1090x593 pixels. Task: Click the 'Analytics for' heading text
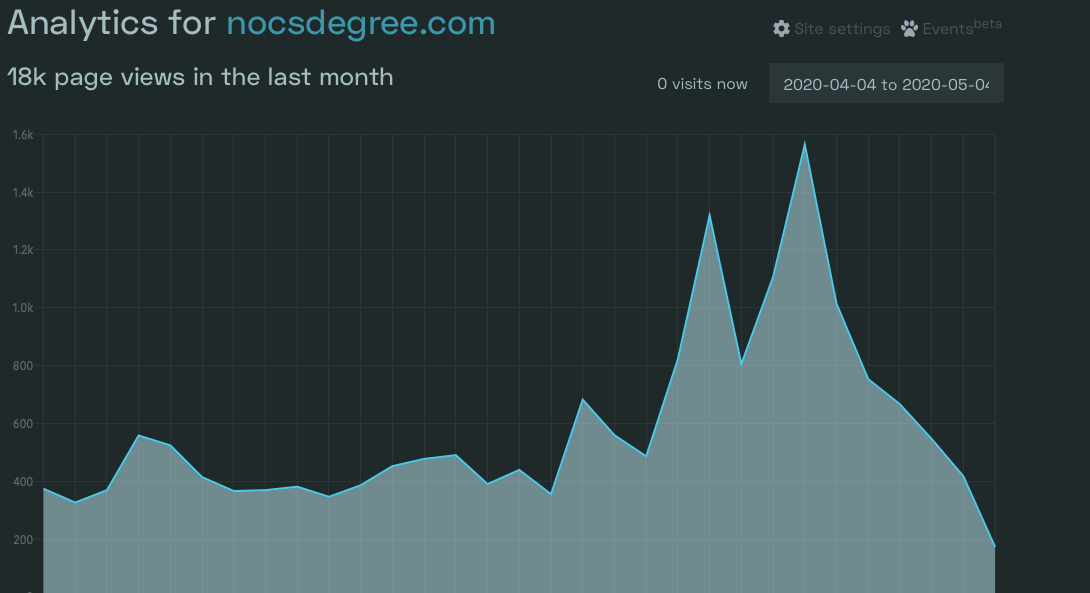[x=111, y=23]
